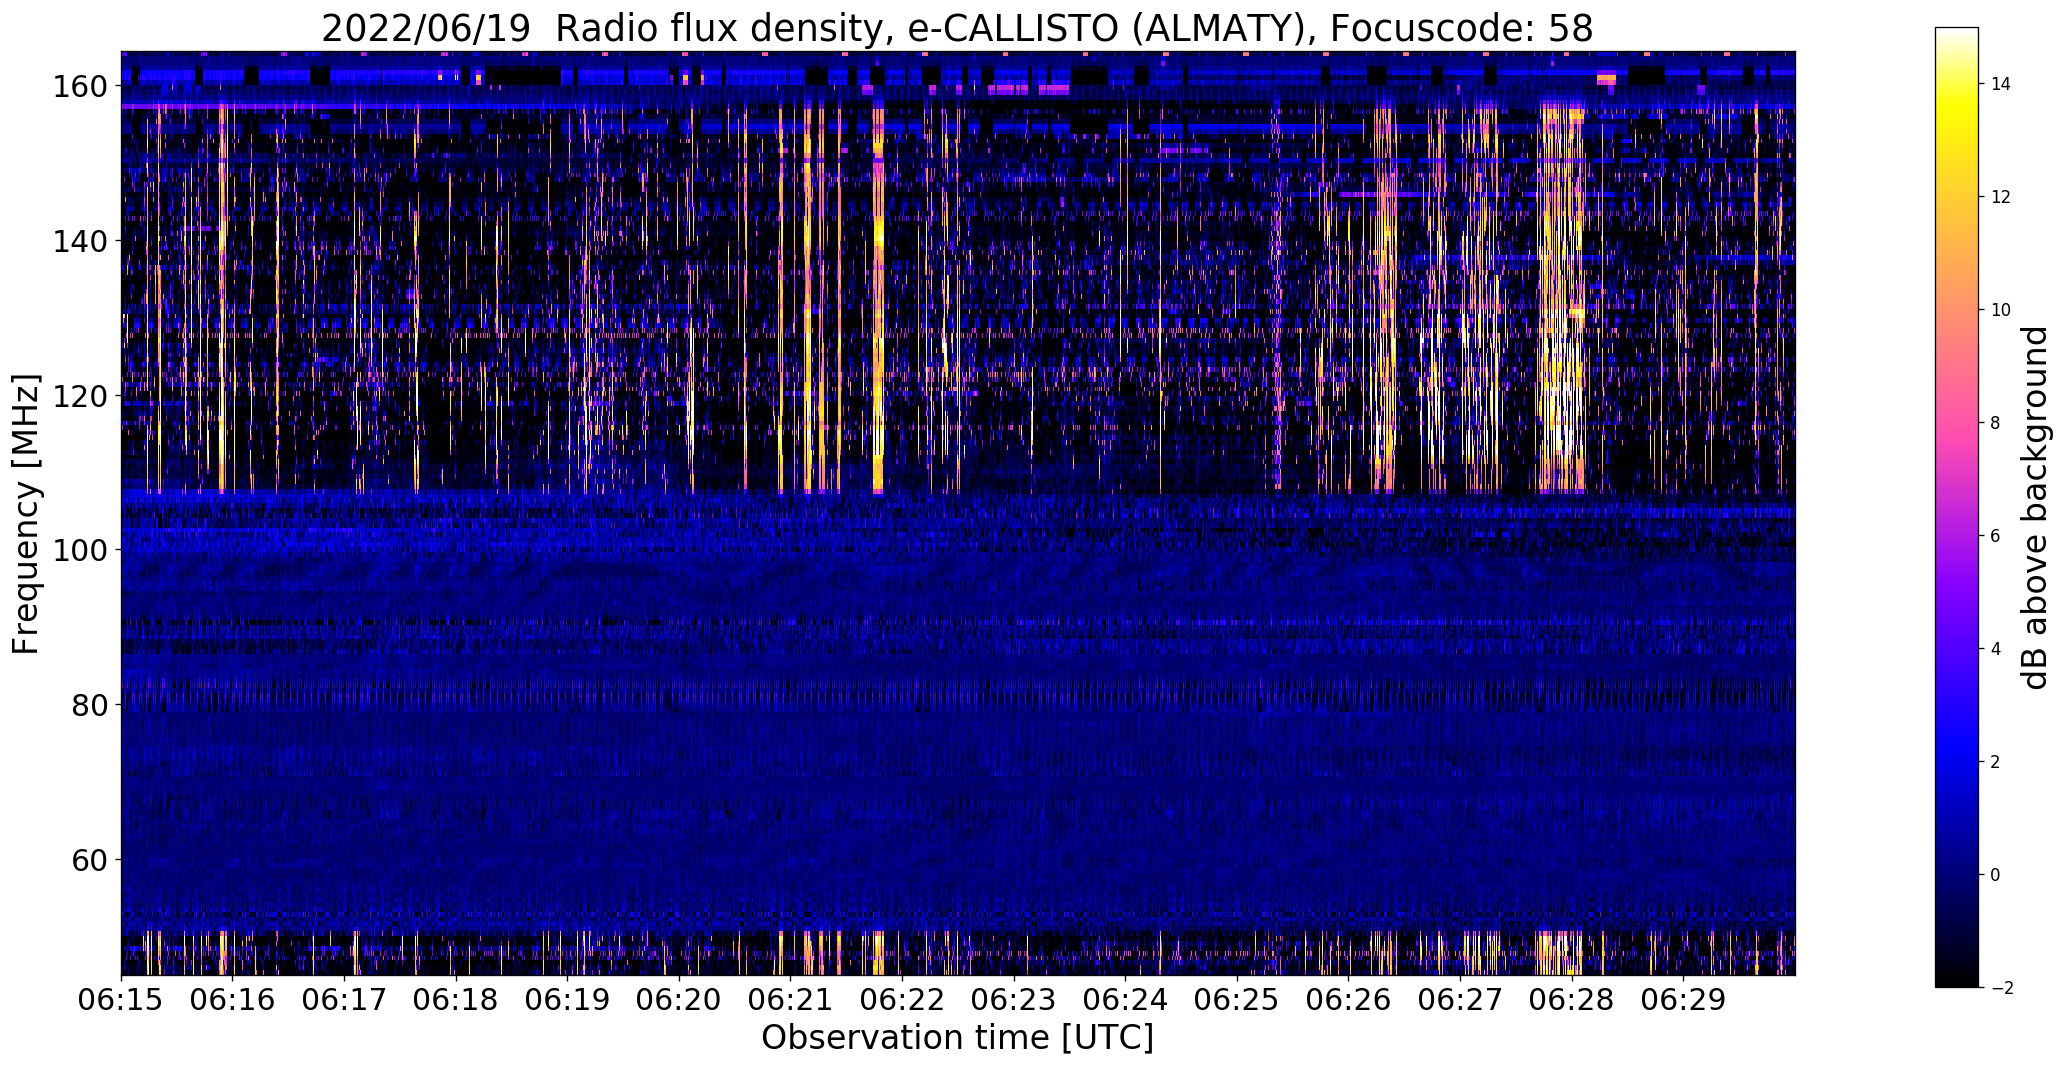Click the 80 frequency tick label
The image size is (2066, 1067).
[90, 705]
